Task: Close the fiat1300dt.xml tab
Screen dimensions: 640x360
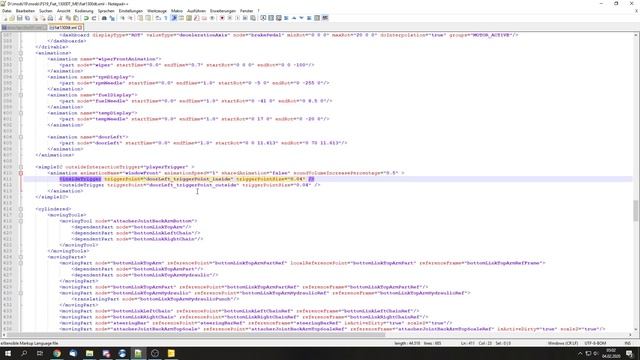Action: tap(80, 28)
